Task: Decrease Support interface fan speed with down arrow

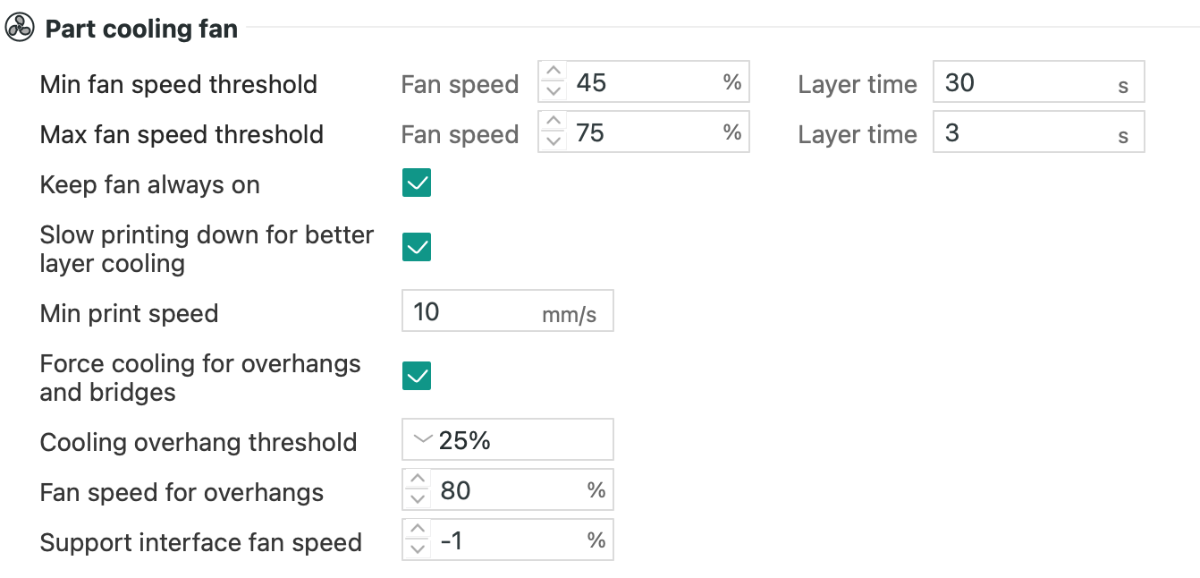Action: 417,549
